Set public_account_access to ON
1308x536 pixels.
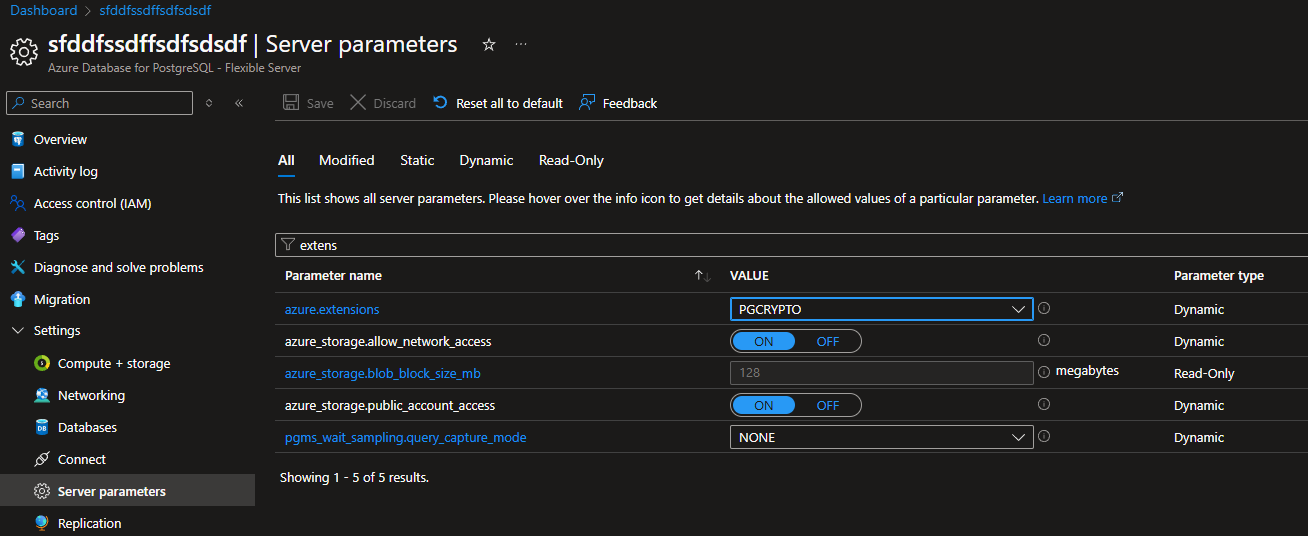click(x=763, y=405)
